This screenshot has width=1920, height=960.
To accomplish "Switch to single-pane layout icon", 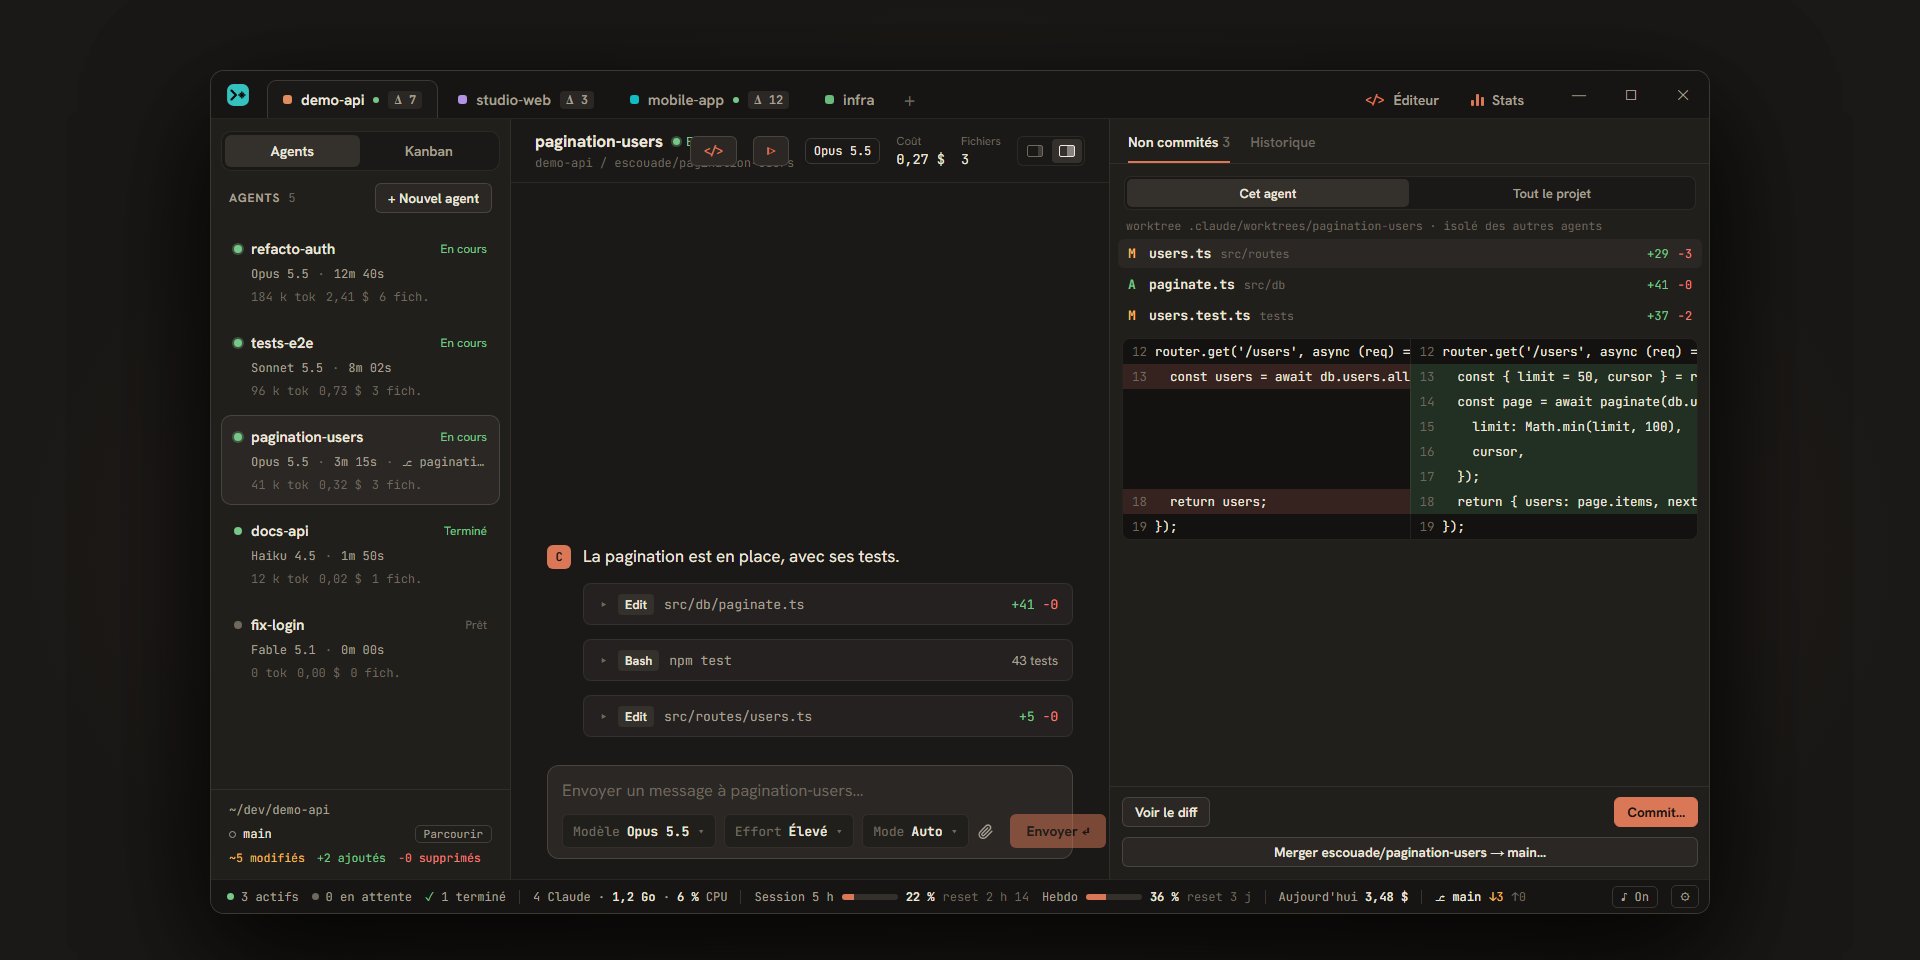I will pyautogui.click(x=1035, y=151).
